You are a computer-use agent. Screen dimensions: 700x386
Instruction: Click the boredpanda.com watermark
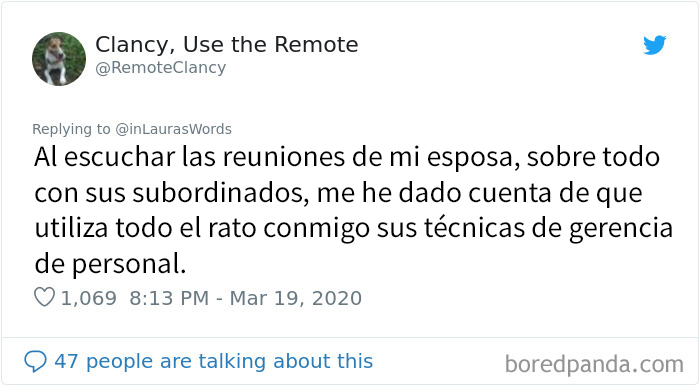594,364
